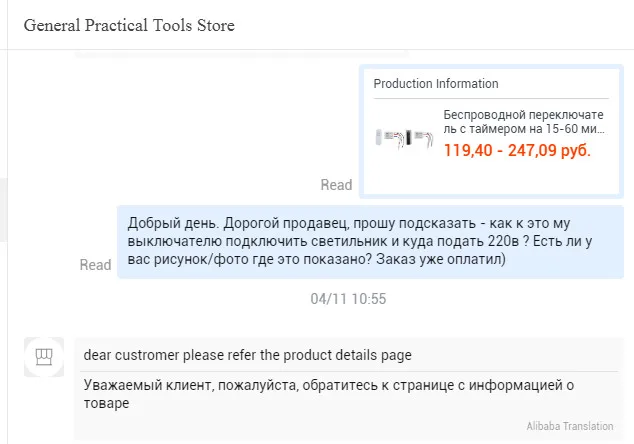The height and width of the screenshot is (444, 634).
Task: Open product title starting with Беспроводной переключатель
Action: pyautogui.click(x=509, y=122)
